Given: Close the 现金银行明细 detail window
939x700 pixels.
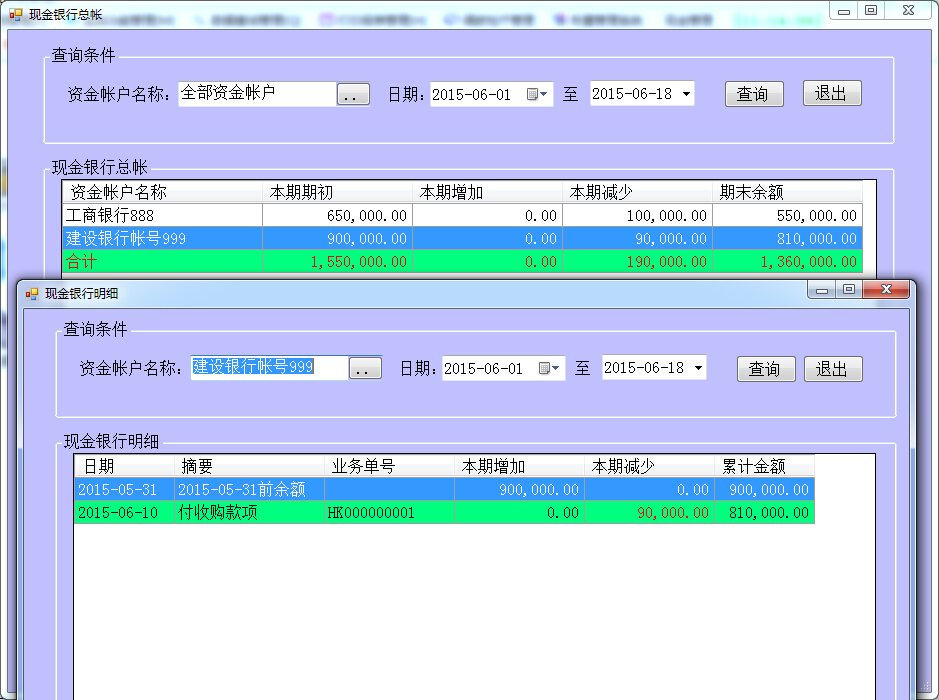Looking at the screenshot, I should click(x=886, y=290).
